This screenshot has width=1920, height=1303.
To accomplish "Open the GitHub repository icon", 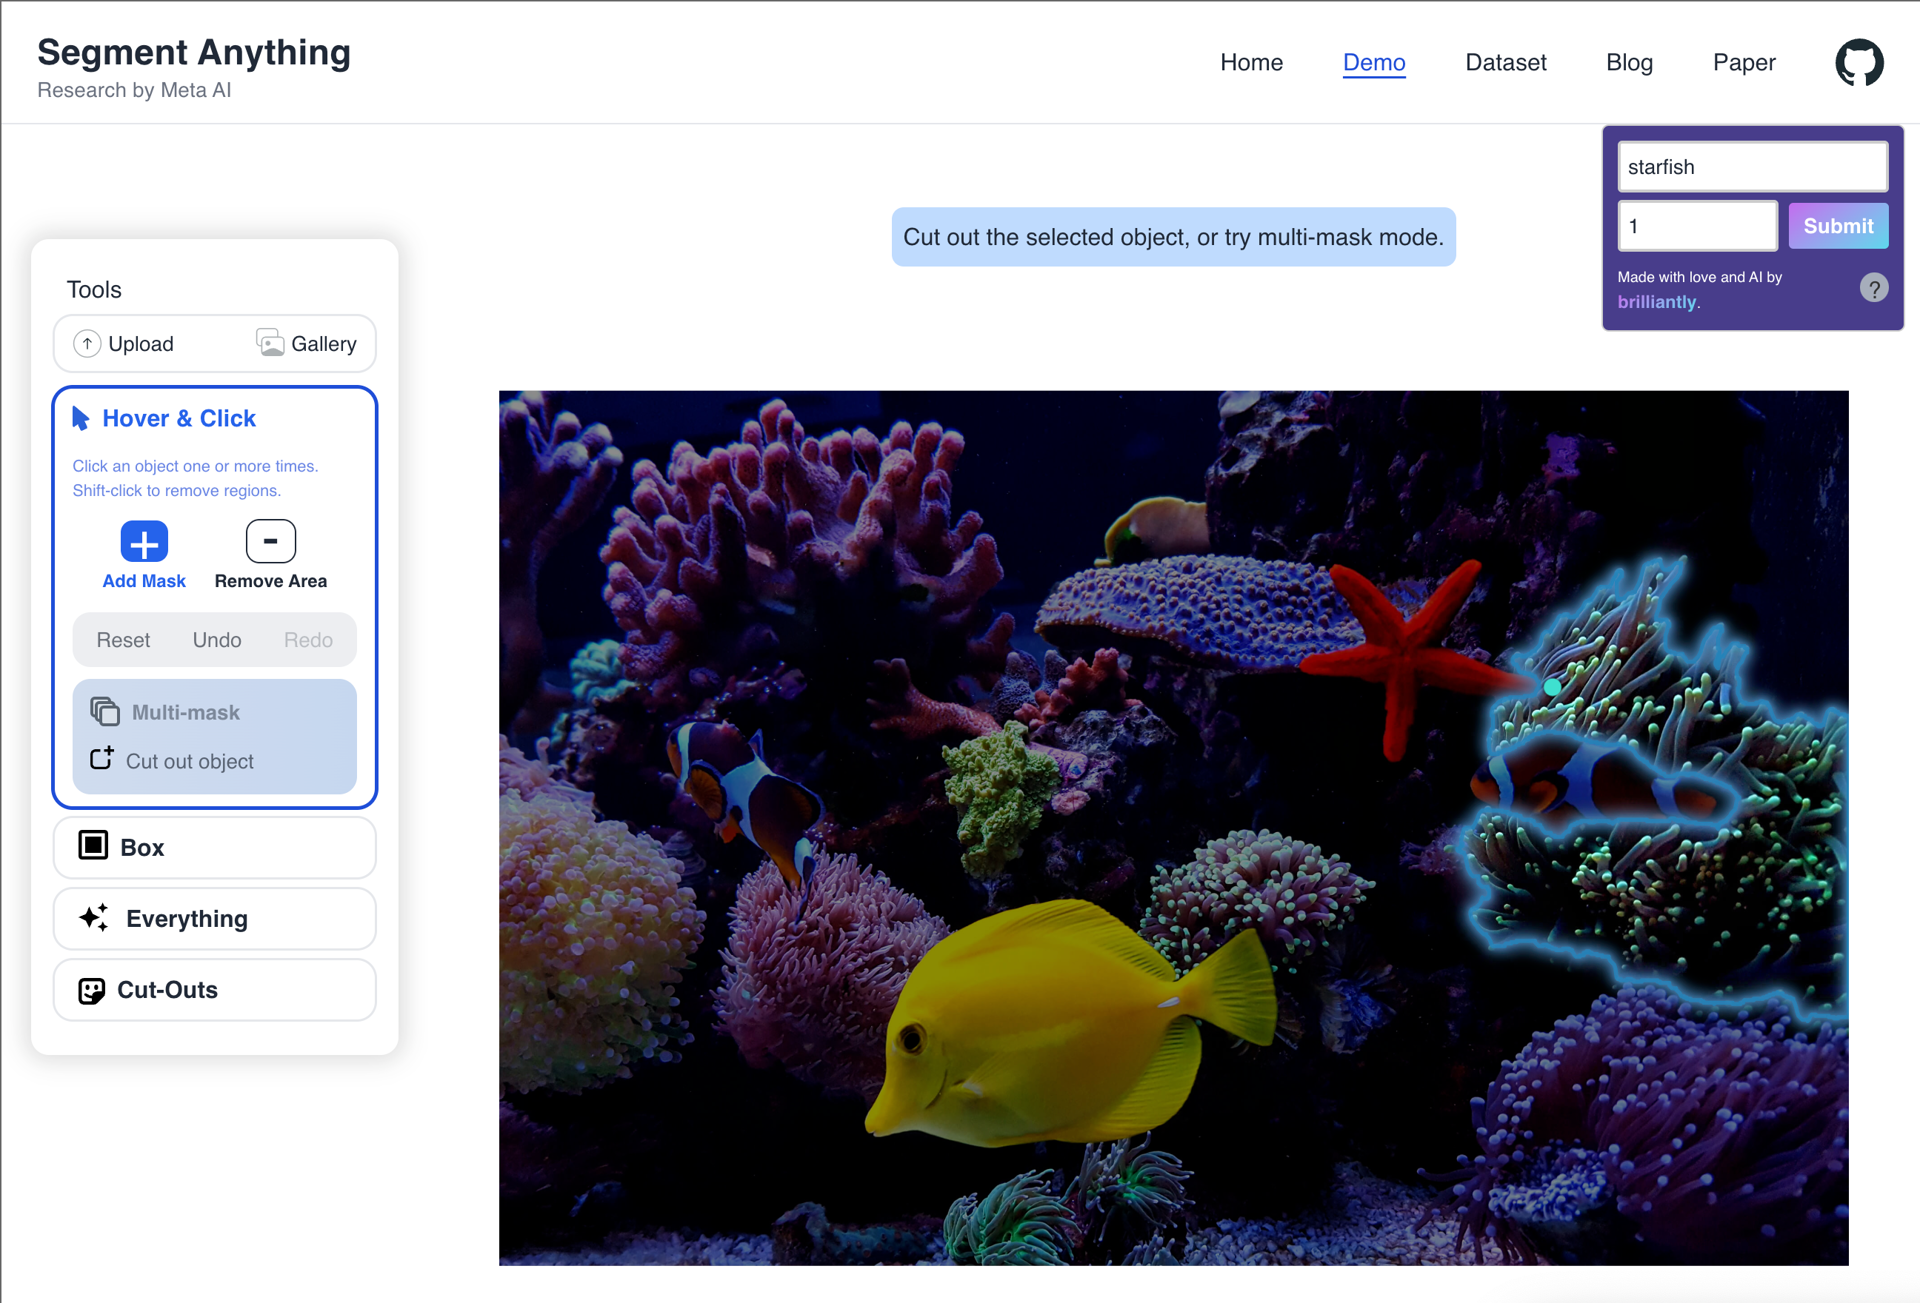I will (1859, 63).
